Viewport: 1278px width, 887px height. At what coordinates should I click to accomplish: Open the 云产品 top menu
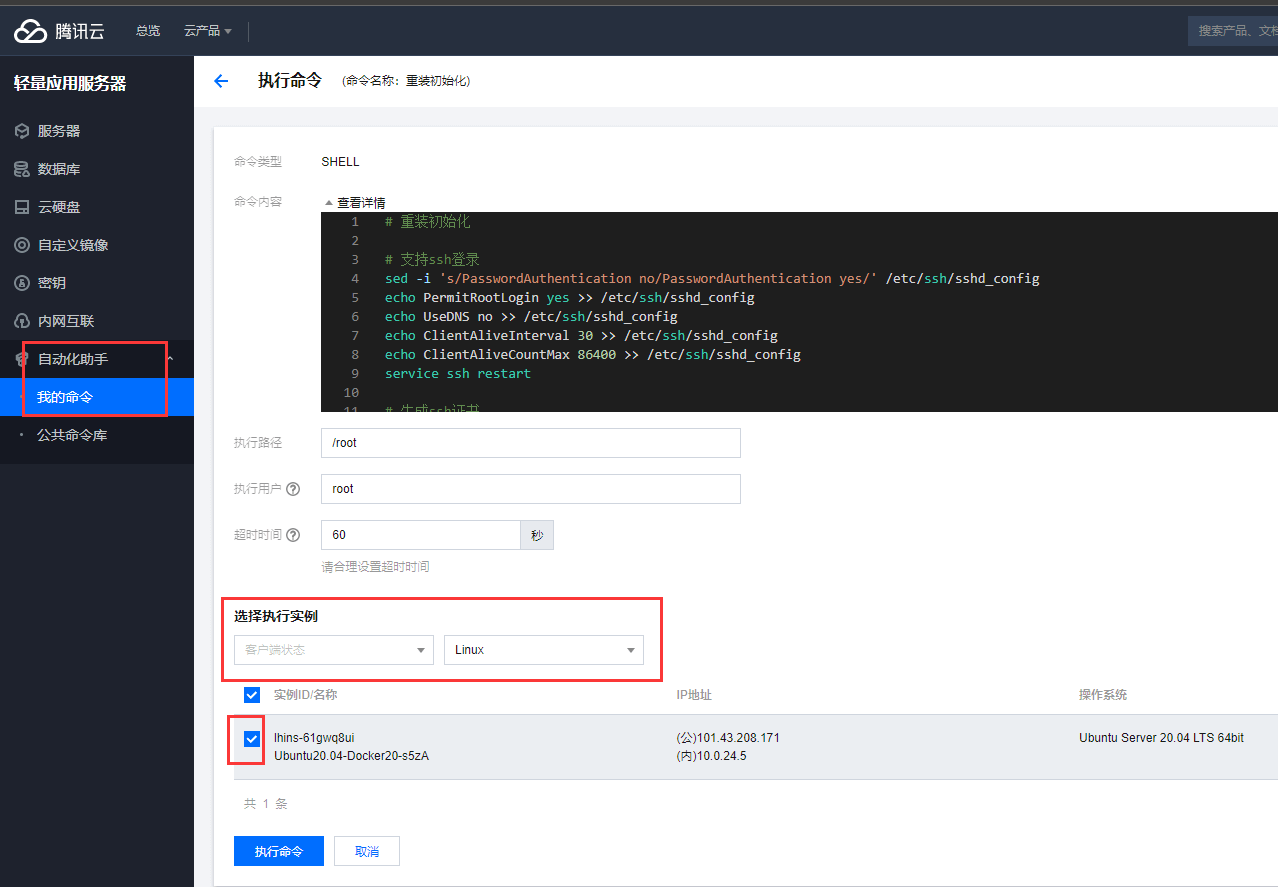coord(207,31)
